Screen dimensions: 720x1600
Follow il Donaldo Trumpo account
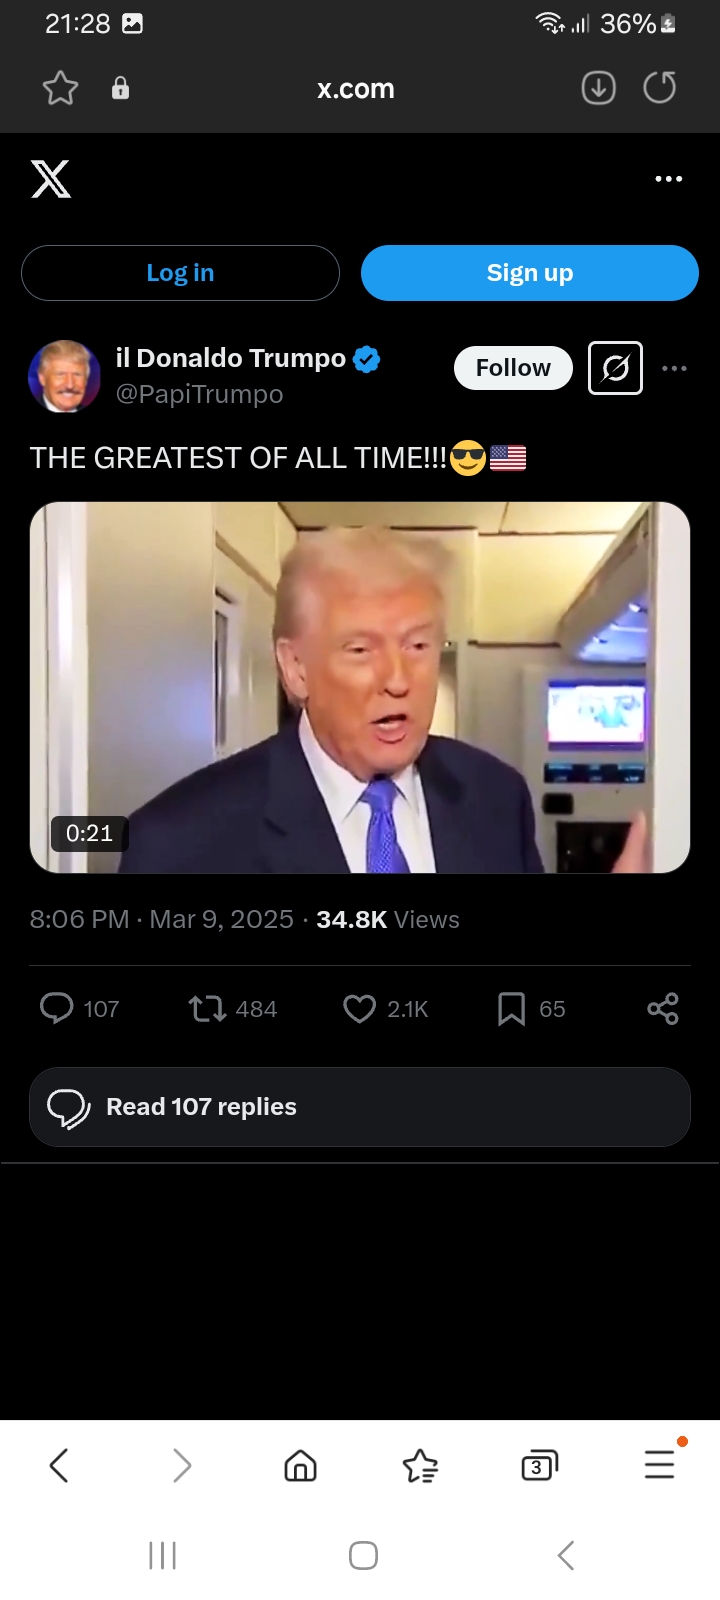point(513,368)
